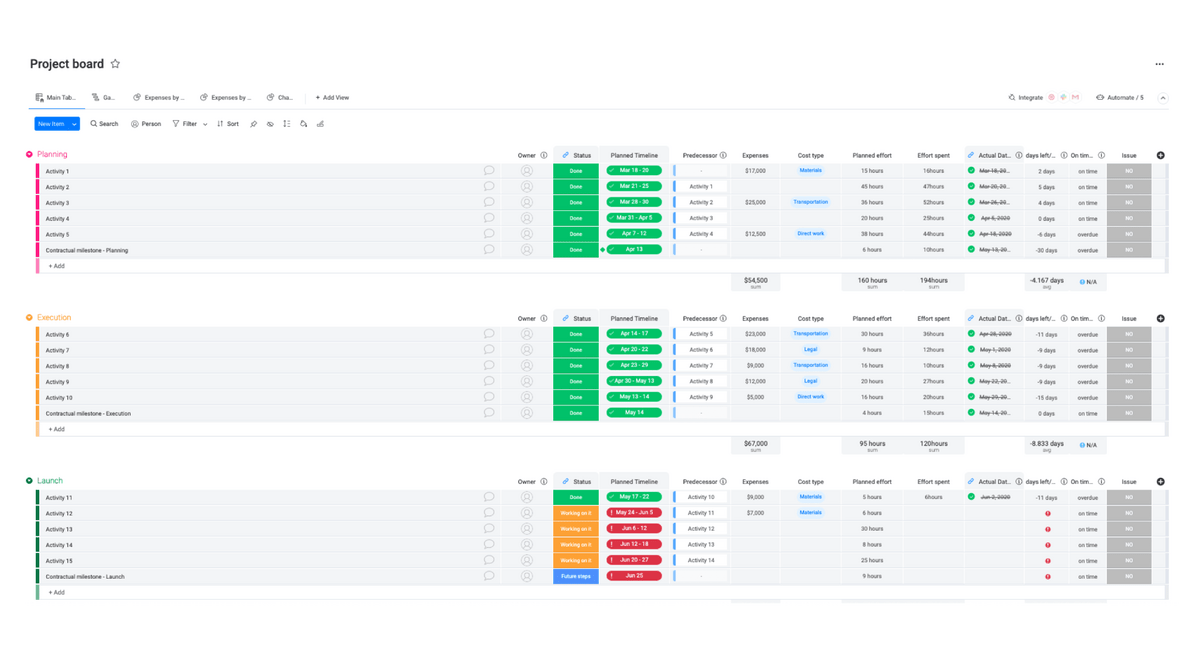This screenshot has width=1200, height=656.
Task: Expand the Filter dropdown chevron
Action: point(205,124)
